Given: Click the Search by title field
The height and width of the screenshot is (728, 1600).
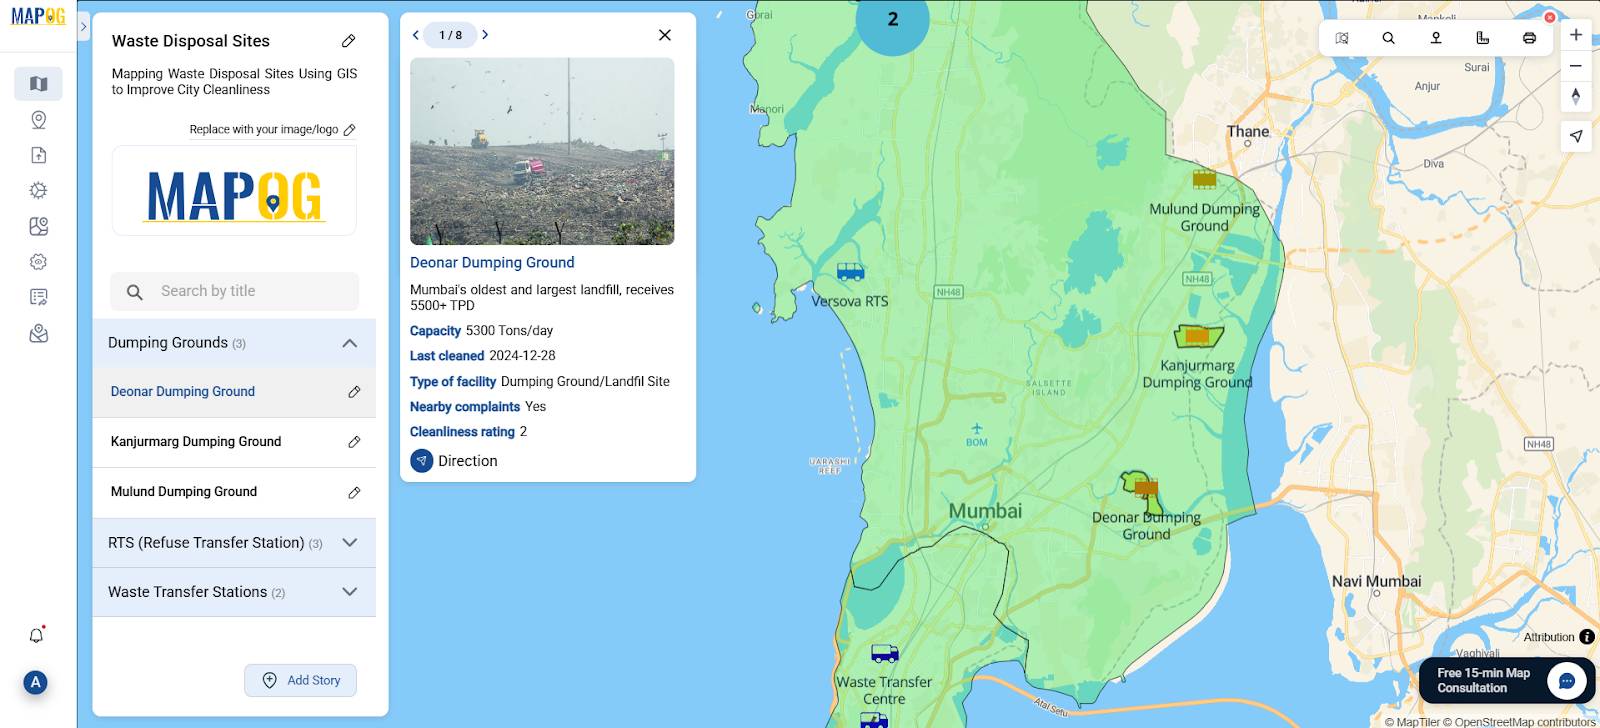Looking at the screenshot, I should coord(235,291).
